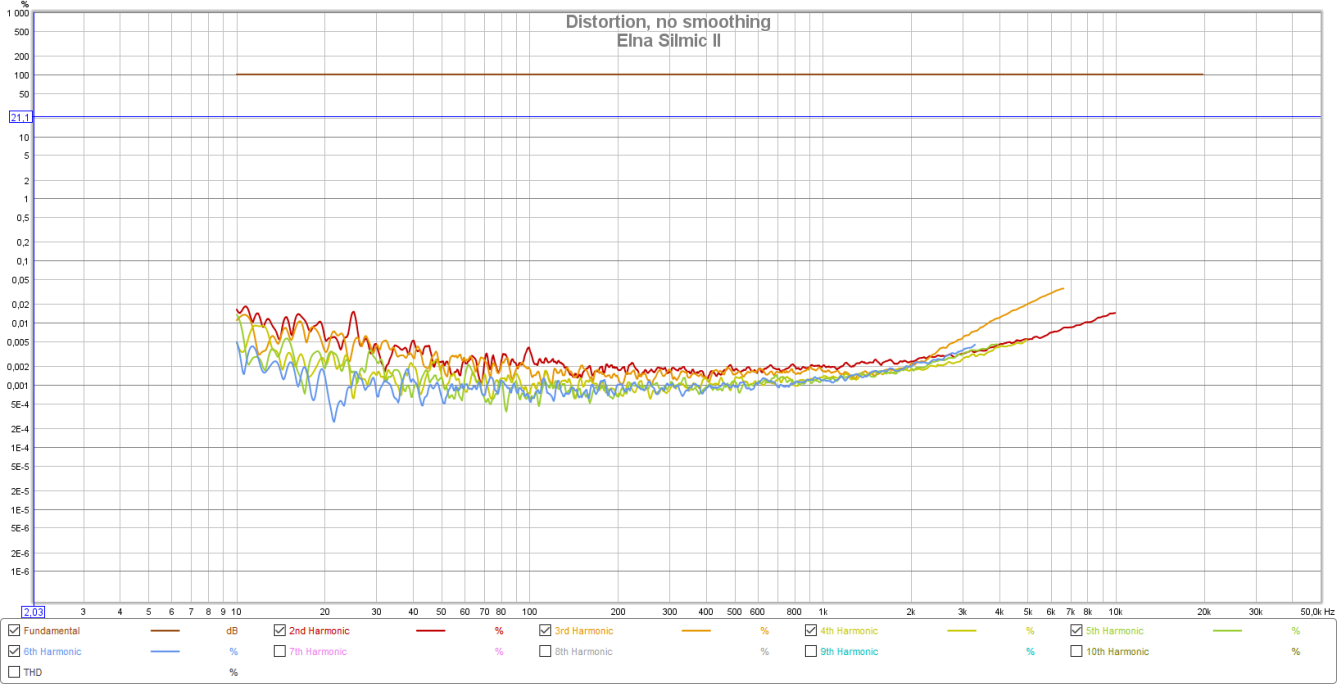The height and width of the screenshot is (685, 1337).
Task: Click the graph title 'Distortion, no smoothing'
Action: pos(668,22)
